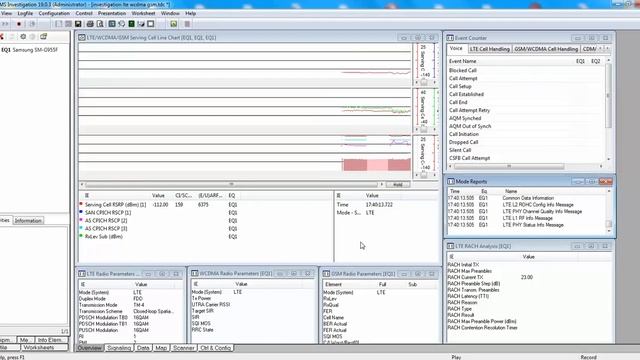Open the Presentation menu
The image size is (640, 360).
112,13
